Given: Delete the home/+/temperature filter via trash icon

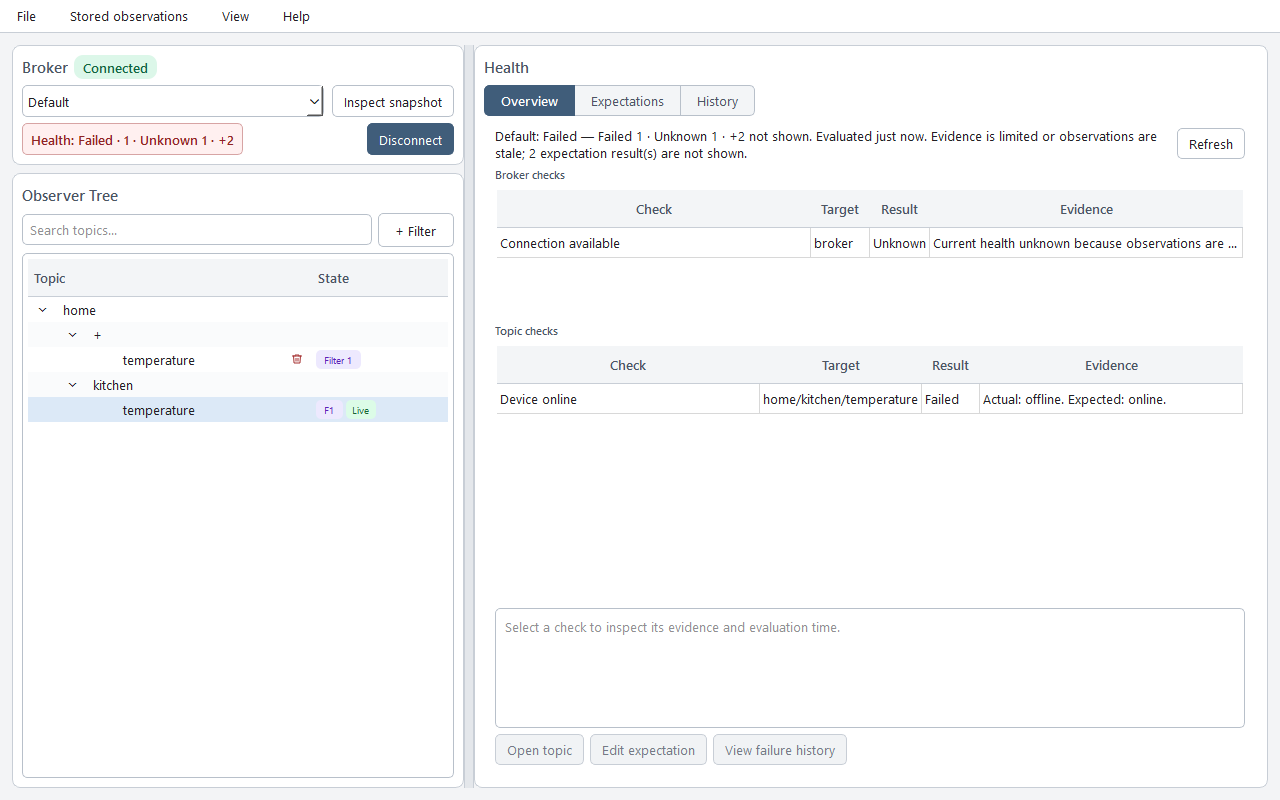Looking at the screenshot, I should coord(296,359).
